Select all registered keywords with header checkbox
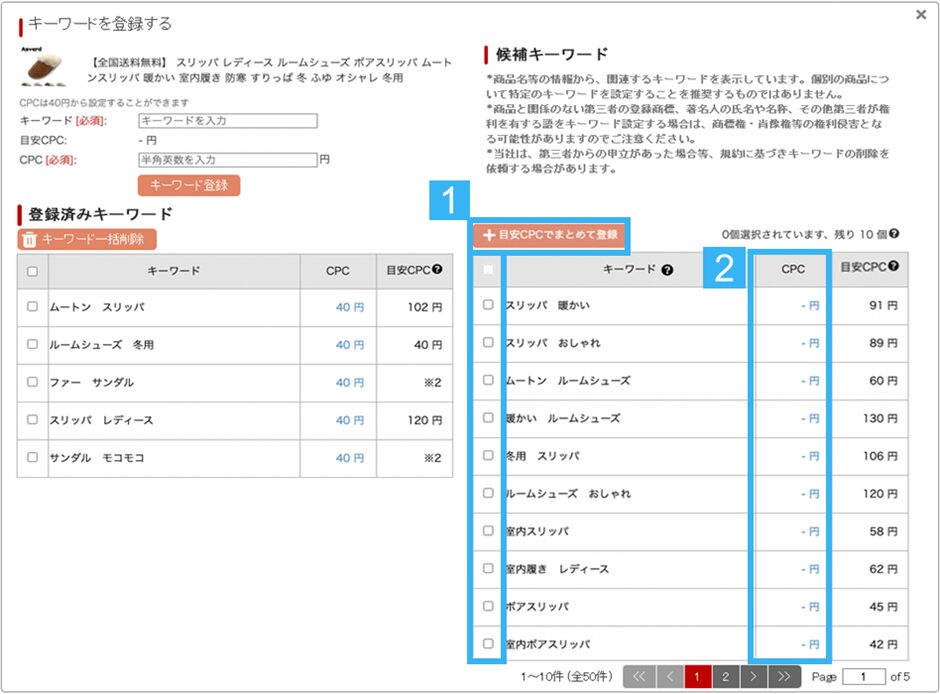Screen dimensions: 940x694 click(32, 271)
